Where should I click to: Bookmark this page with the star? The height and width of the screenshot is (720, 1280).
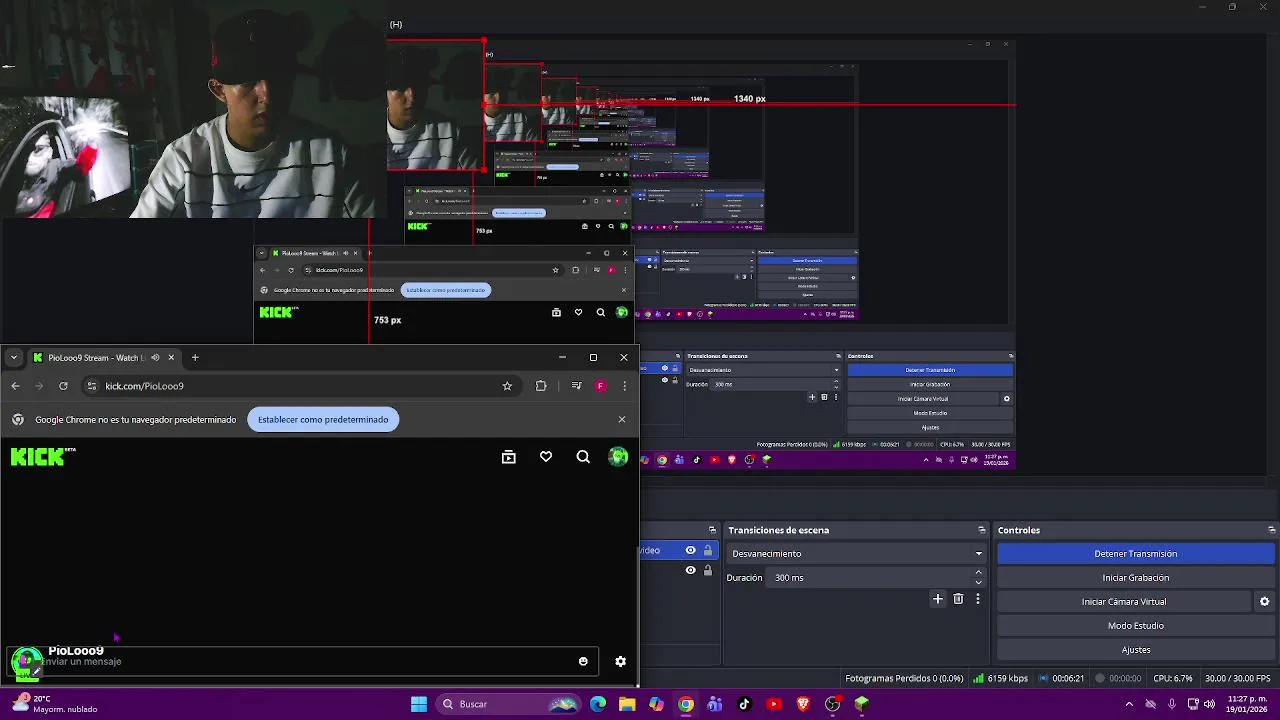point(507,386)
